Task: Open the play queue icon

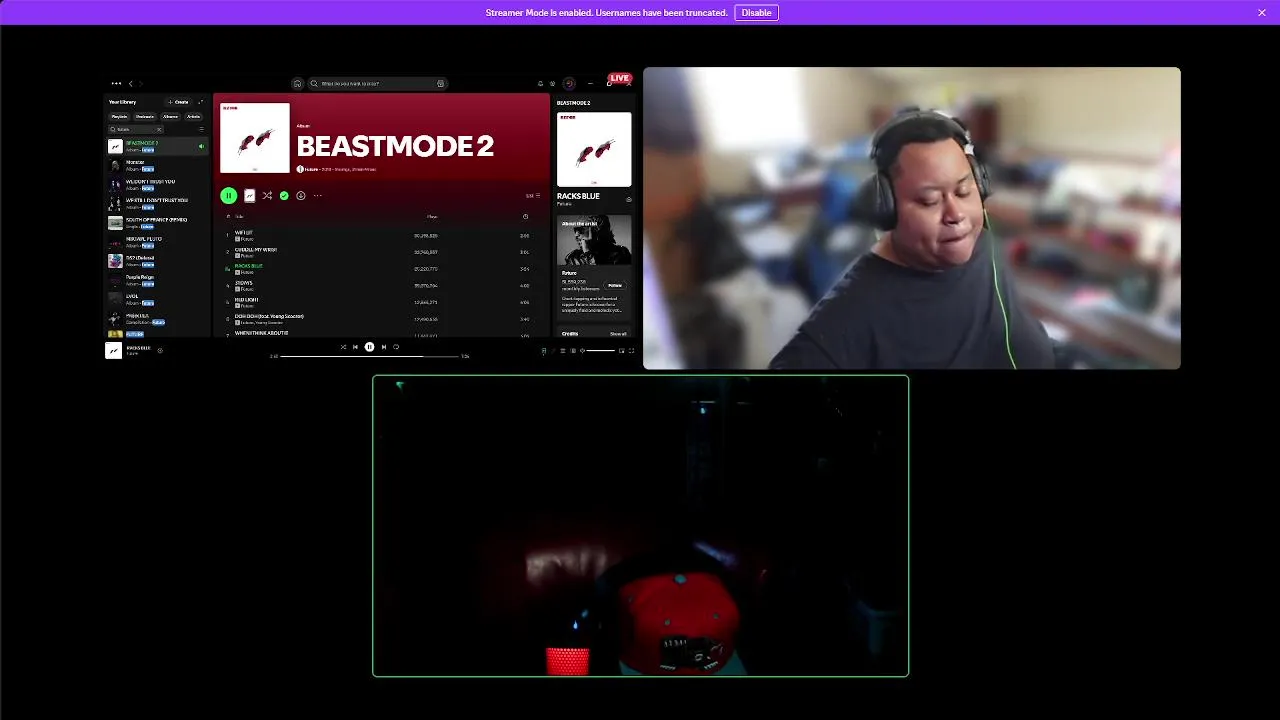Action: pos(563,351)
